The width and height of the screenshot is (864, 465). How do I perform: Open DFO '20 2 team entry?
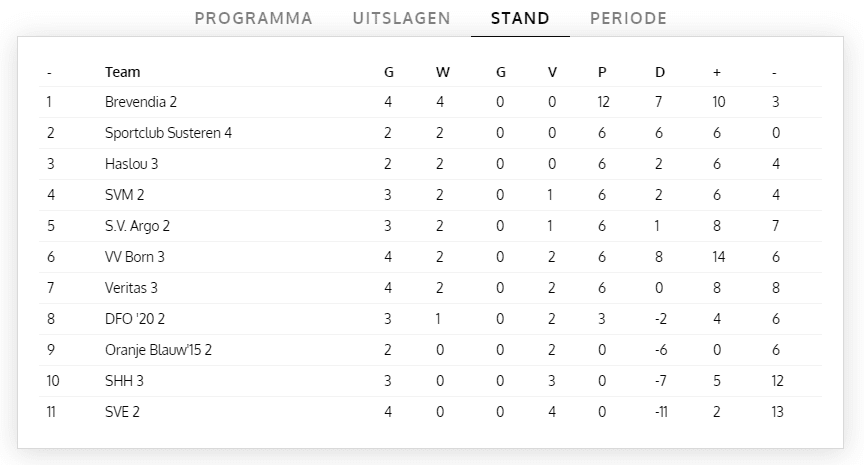(135, 319)
